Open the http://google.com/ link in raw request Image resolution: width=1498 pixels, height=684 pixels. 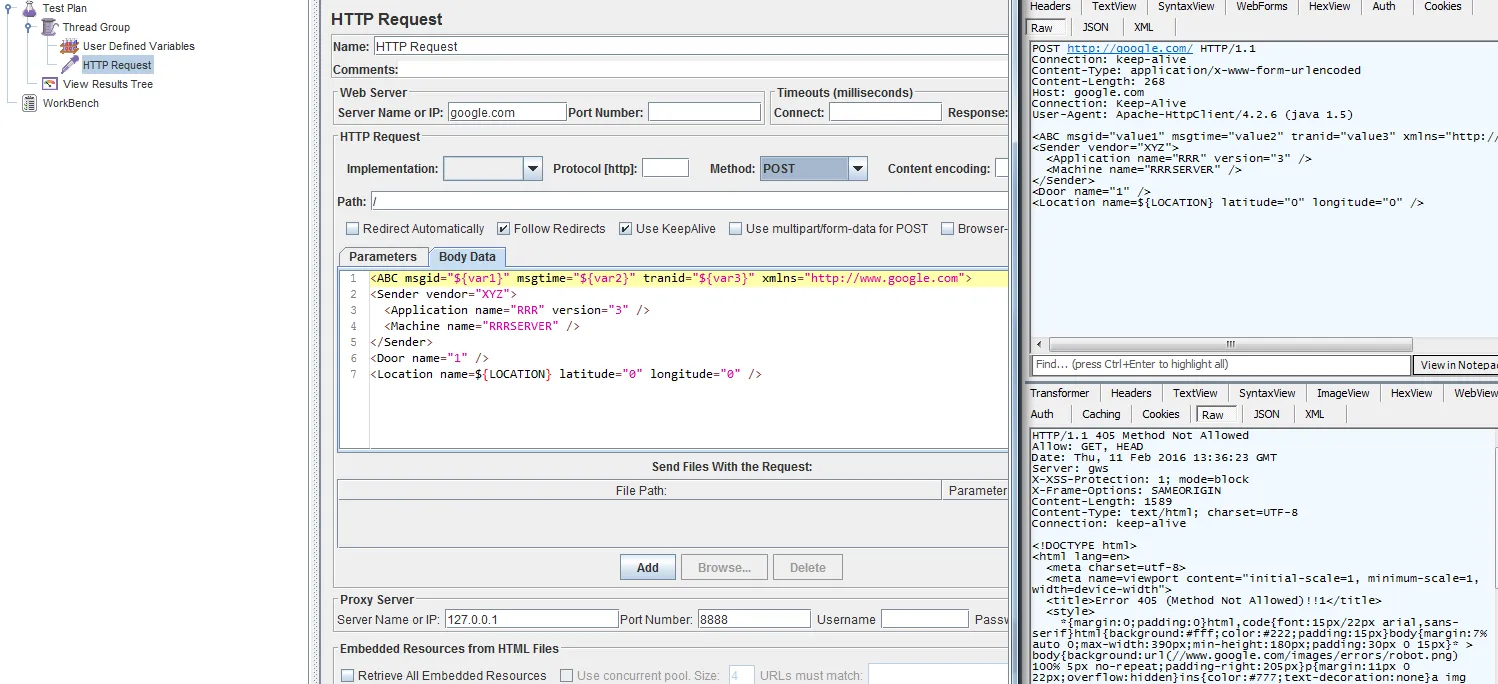(1129, 49)
